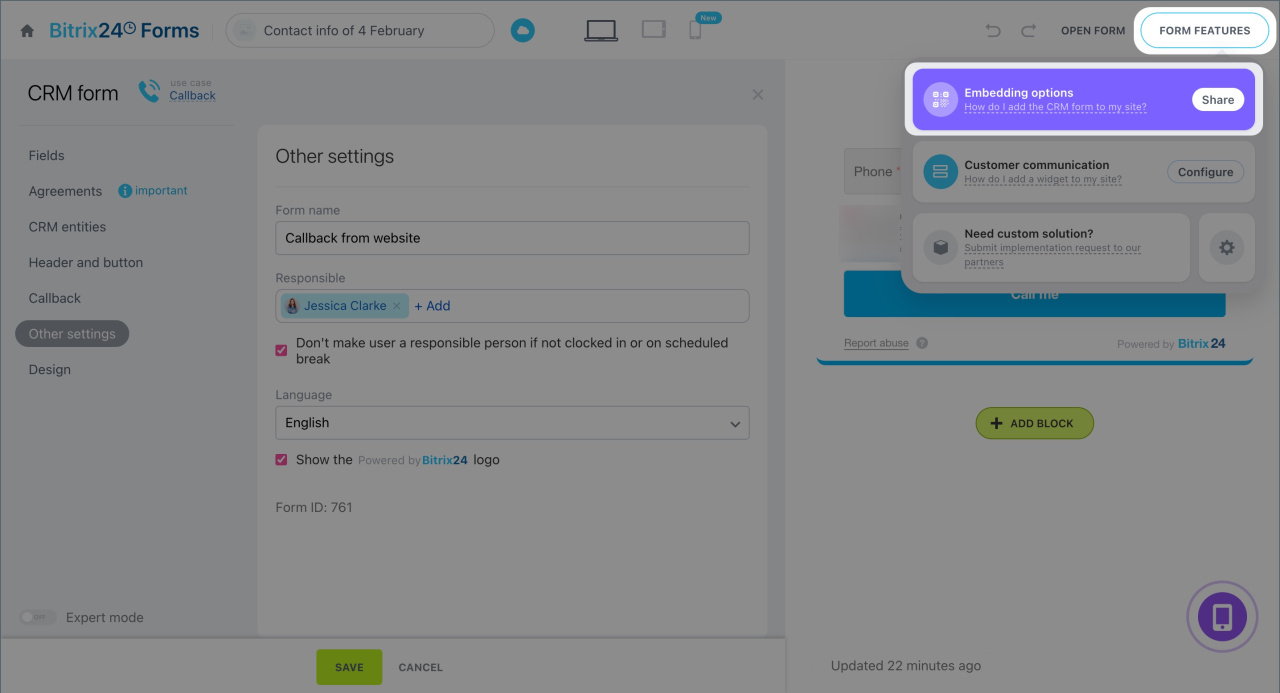Switch to tablet preview device icon
Image resolution: width=1280 pixels, height=693 pixels.
654,30
